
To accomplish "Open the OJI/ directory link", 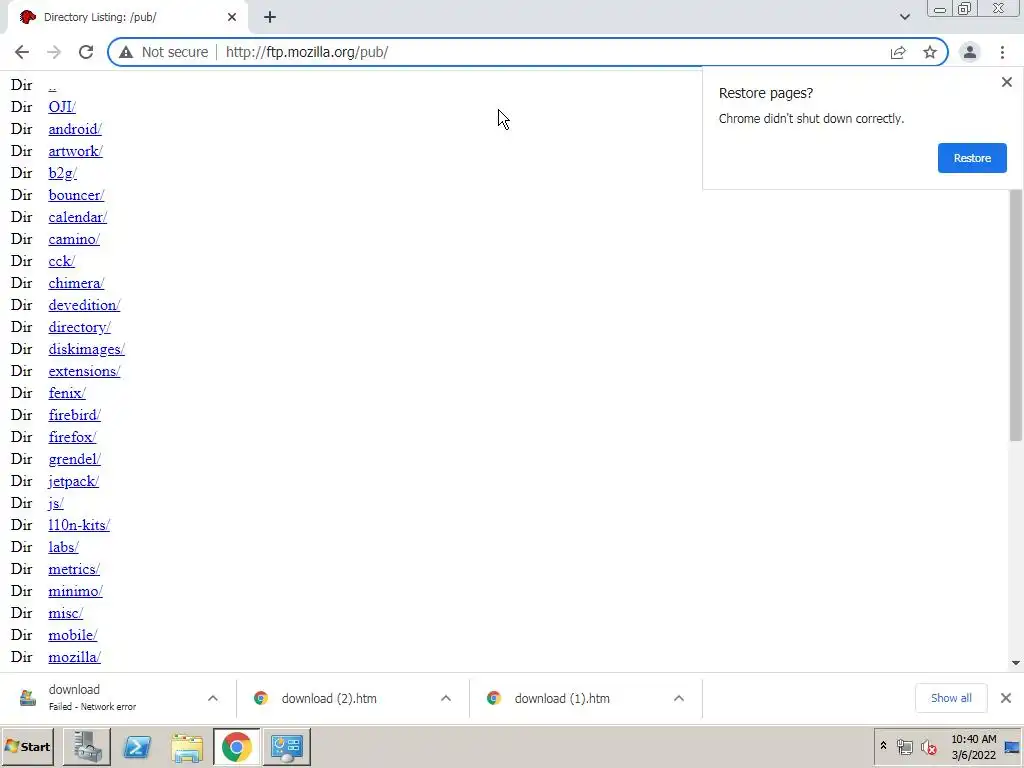I will pos(62,106).
